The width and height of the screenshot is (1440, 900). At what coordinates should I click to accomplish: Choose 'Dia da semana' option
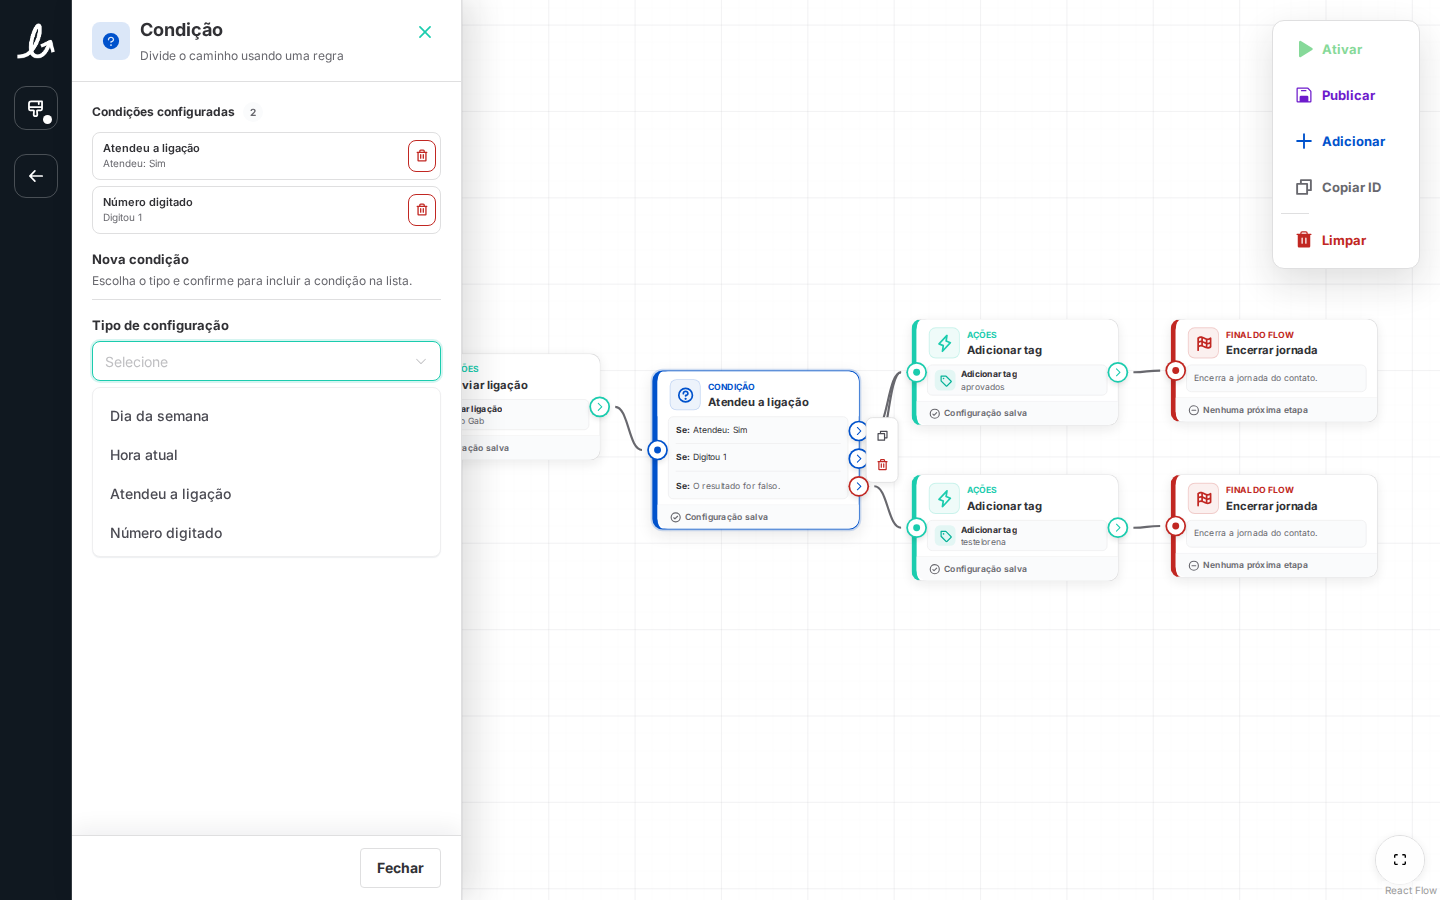coord(266,416)
